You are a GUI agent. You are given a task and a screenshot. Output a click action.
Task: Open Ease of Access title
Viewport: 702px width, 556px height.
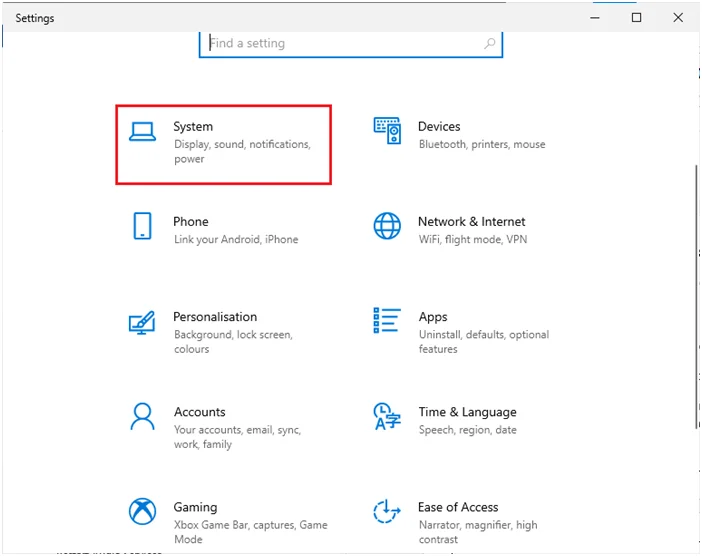pyautogui.click(x=458, y=507)
